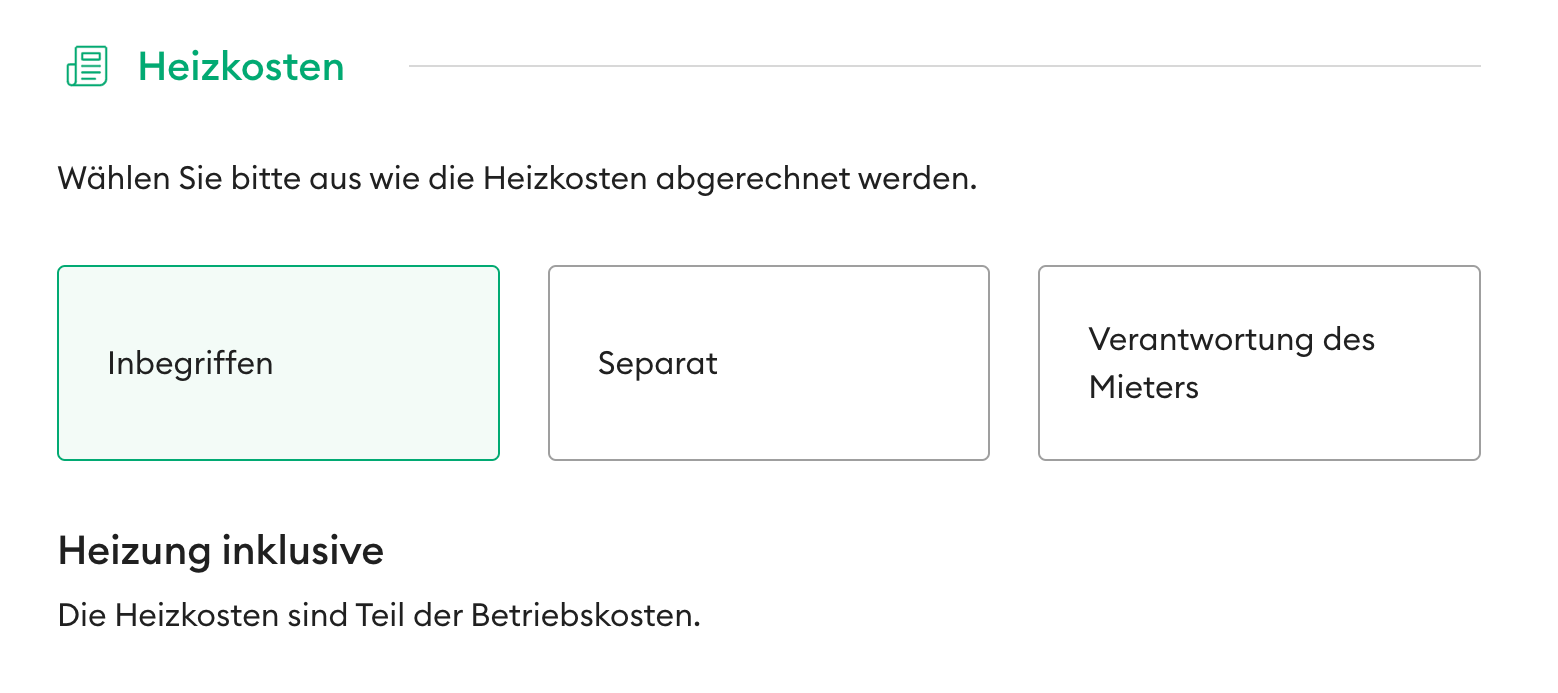The height and width of the screenshot is (693, 1558).
Task: Click the green Heizkosten document icon
Action: pos(87,66)
